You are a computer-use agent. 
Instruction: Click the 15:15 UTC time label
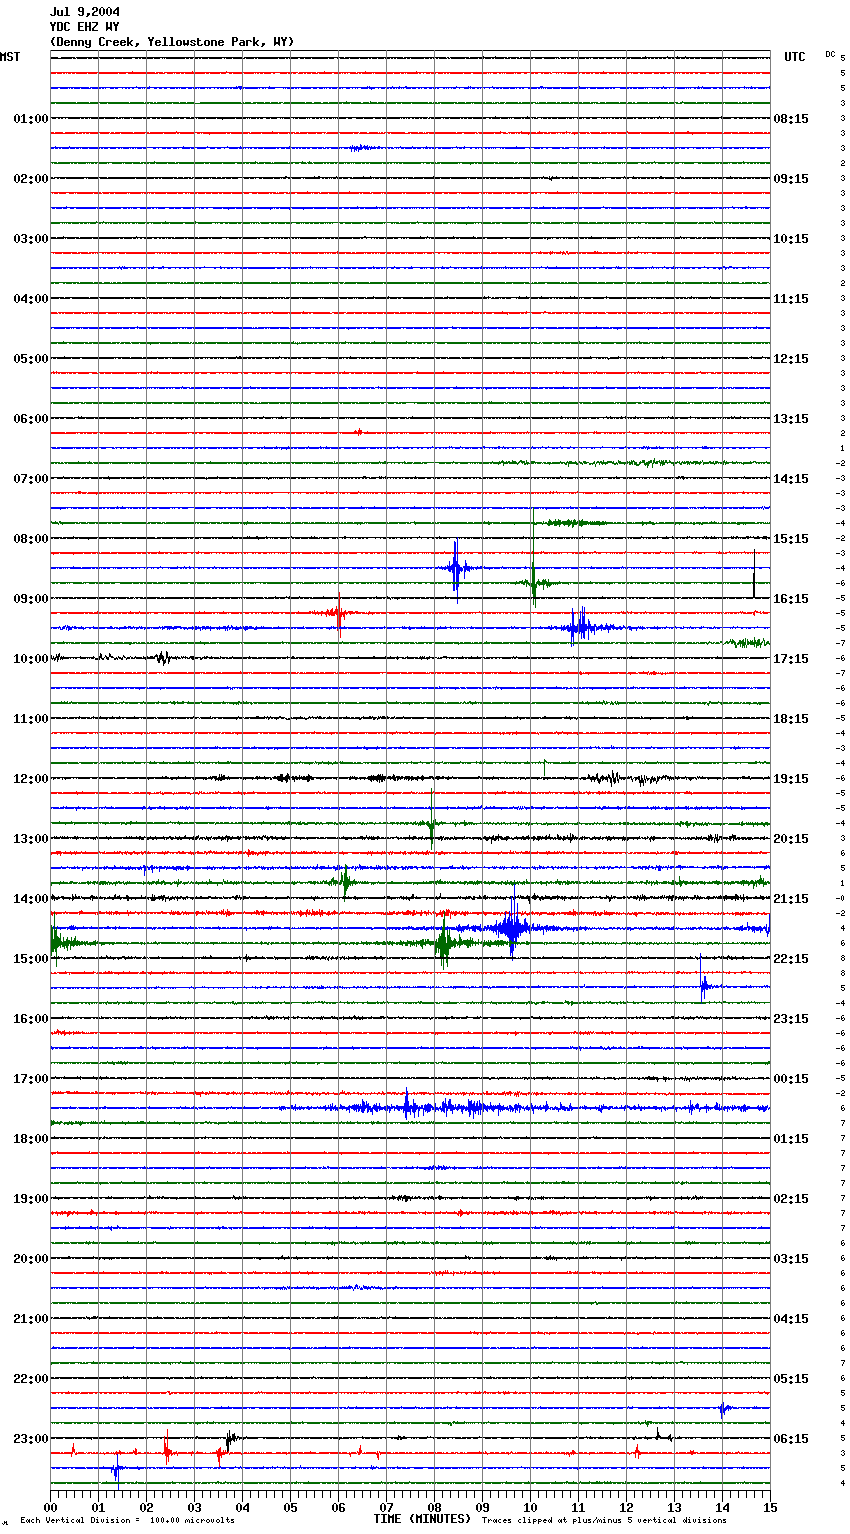point(791,539)
